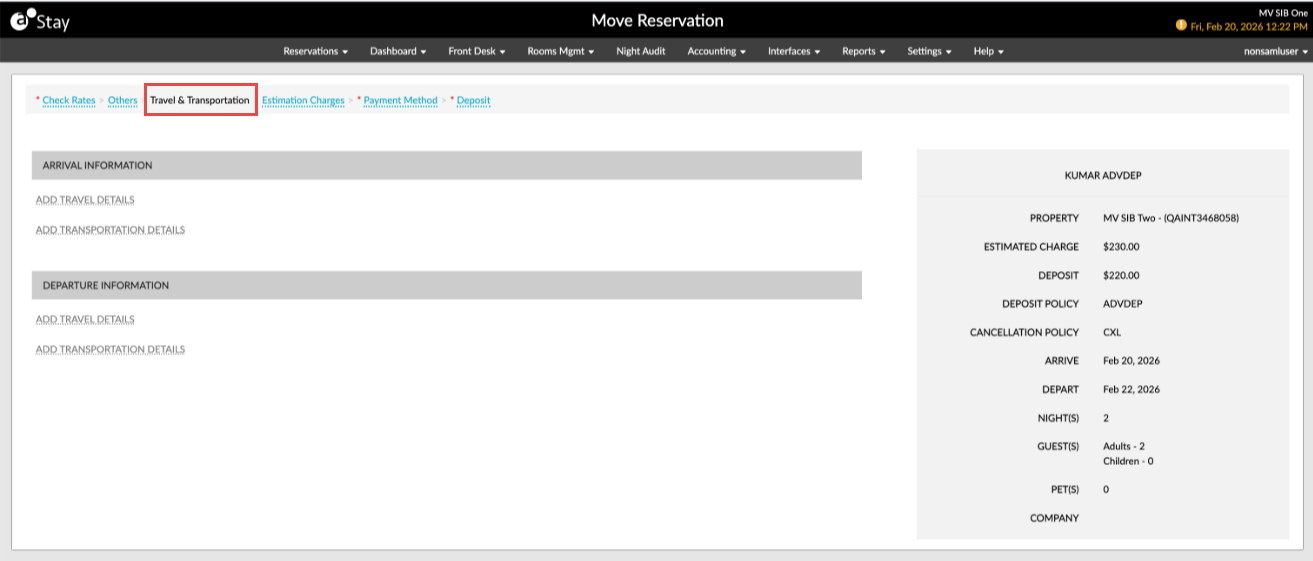
Task: Expand the Dashboard menu
Action: pos(398,51)
